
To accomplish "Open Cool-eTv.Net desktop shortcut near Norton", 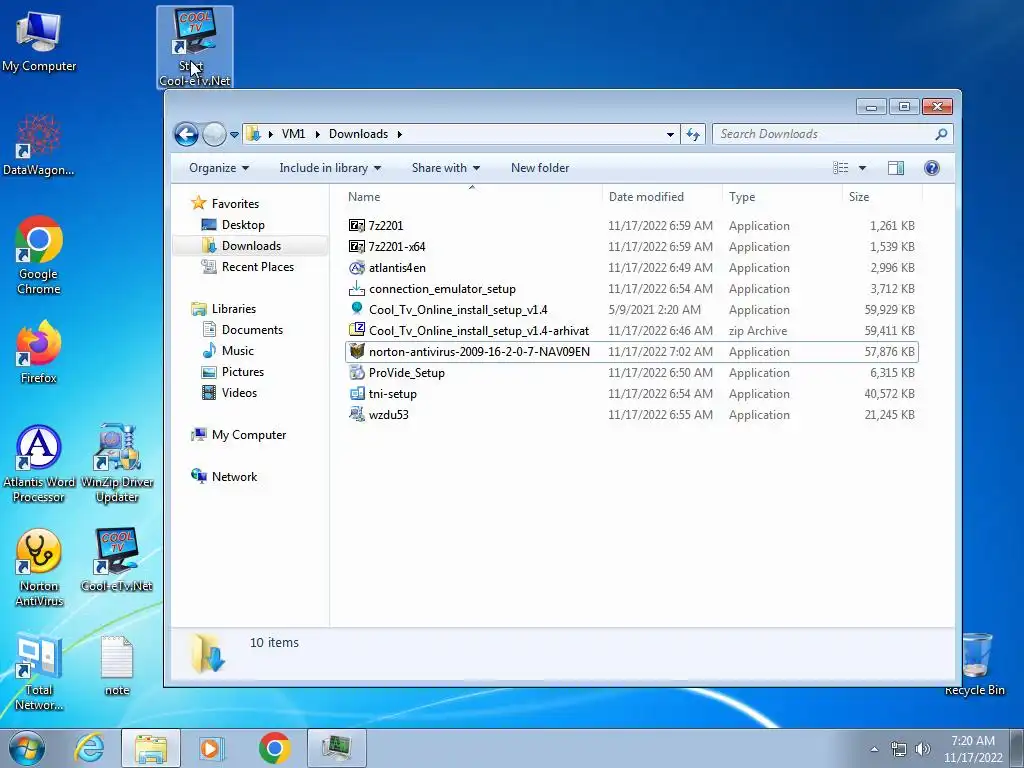I will (x=117, y=560).
